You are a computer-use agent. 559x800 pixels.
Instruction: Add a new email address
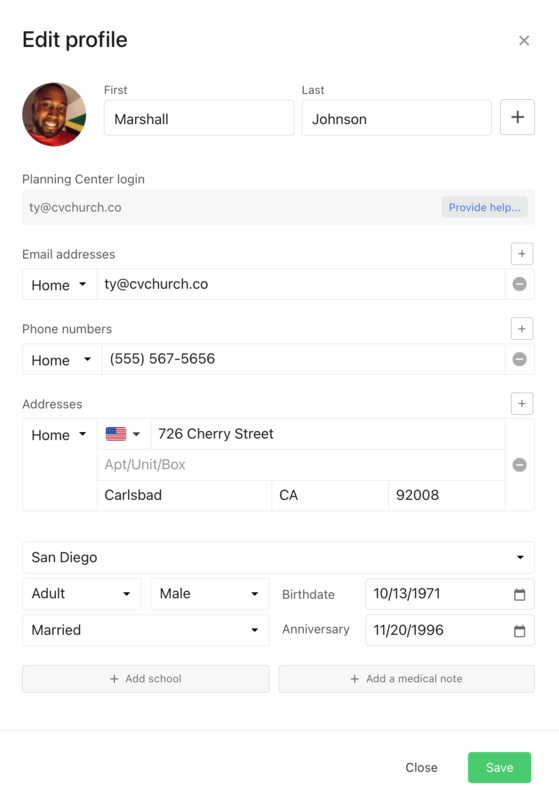pyautogui.click(x=522, y=254)
